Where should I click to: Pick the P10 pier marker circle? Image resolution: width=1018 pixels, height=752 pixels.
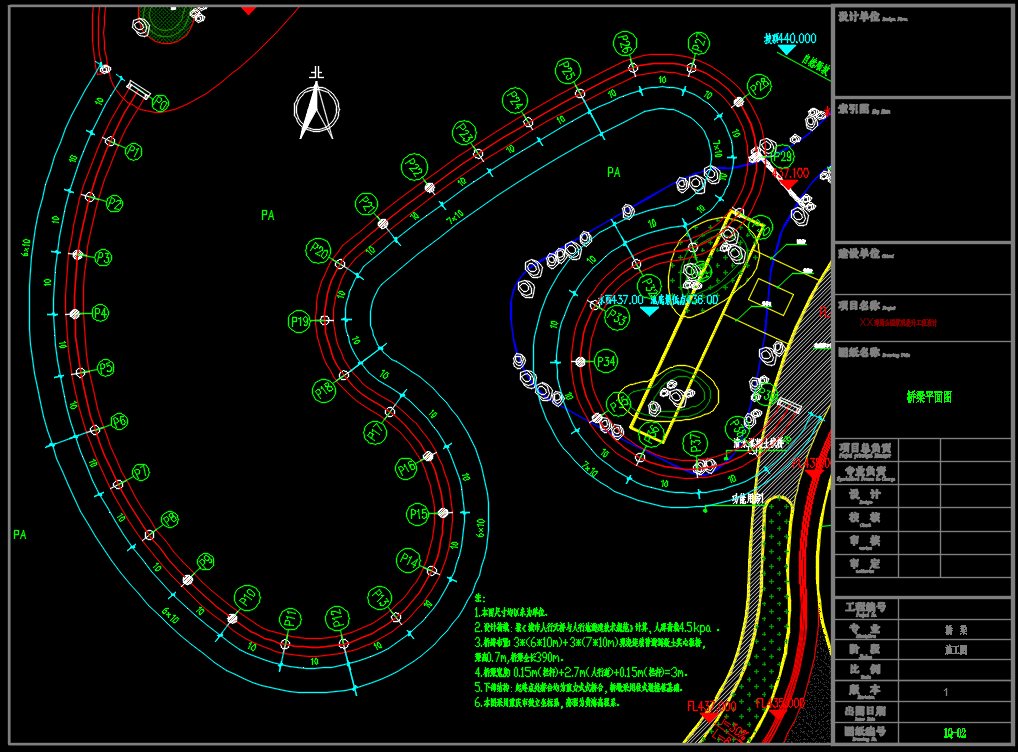(x=247, y=598)
